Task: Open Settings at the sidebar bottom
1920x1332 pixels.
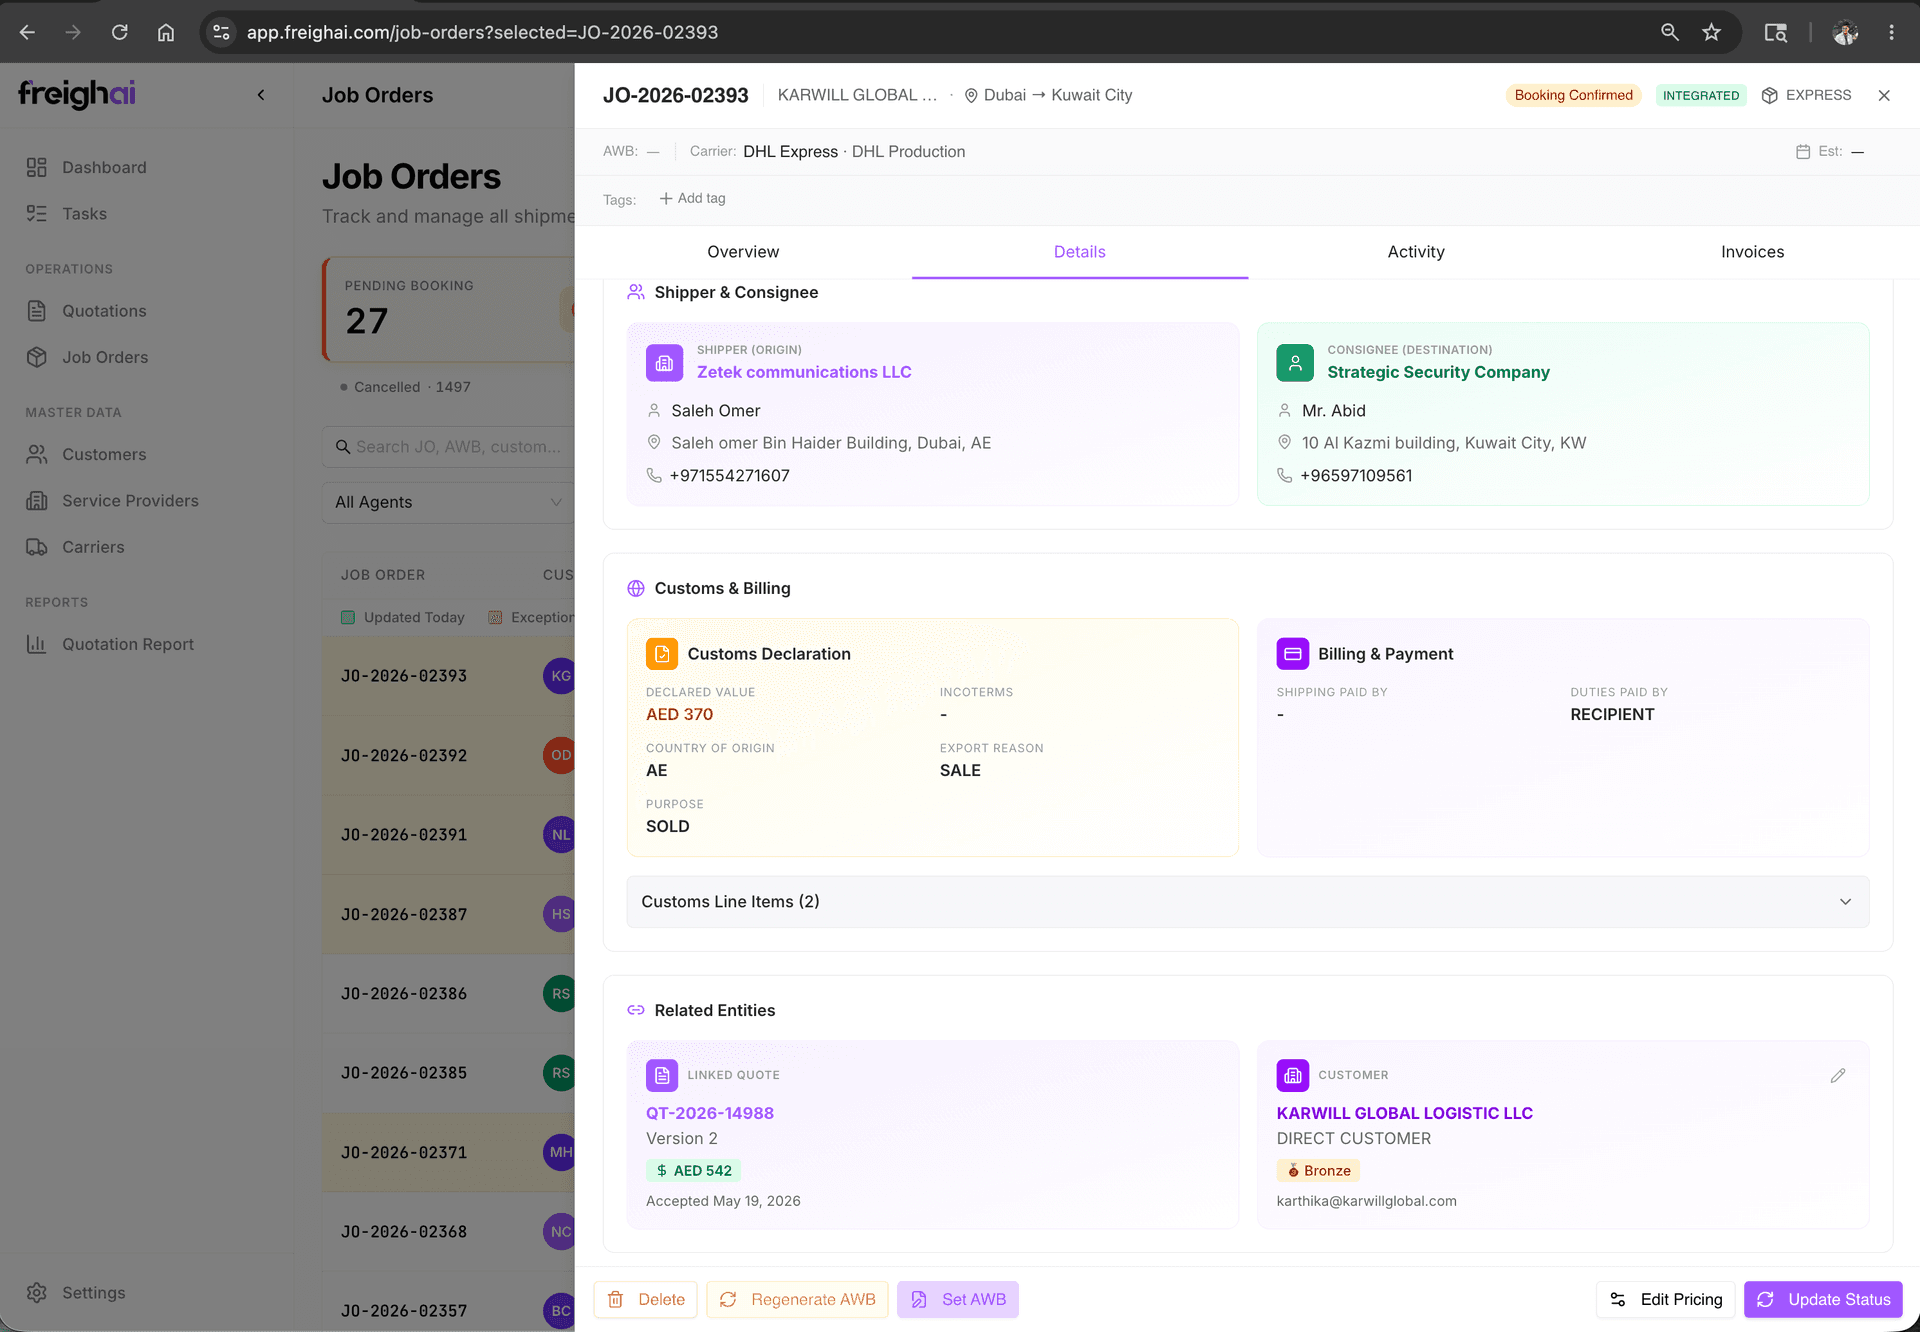Action: coord(93,1293)
